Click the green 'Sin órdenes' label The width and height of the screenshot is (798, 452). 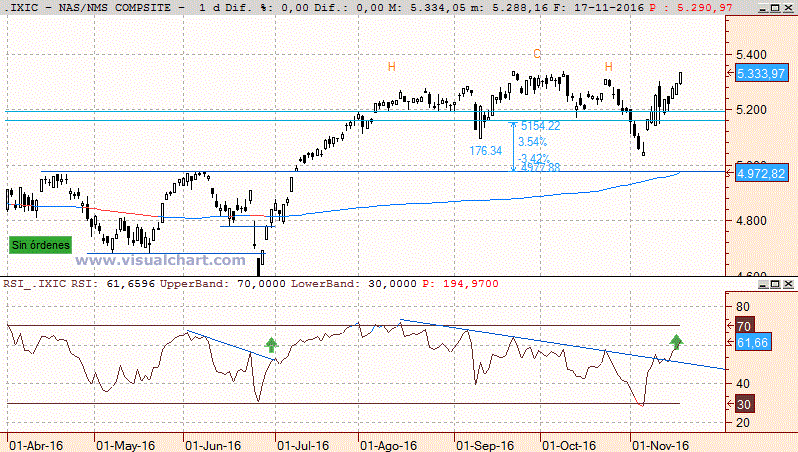[x=41, y=245]
